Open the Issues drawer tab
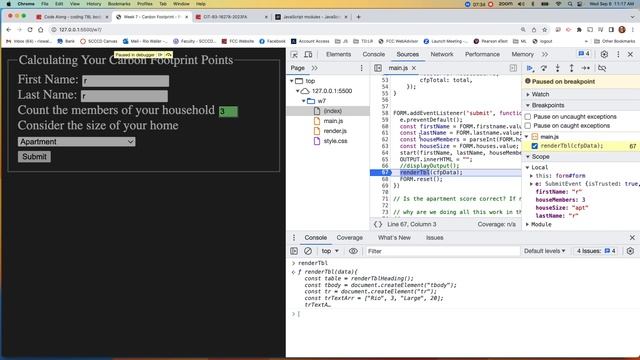640x360 pixels. (x=434, y=238)
